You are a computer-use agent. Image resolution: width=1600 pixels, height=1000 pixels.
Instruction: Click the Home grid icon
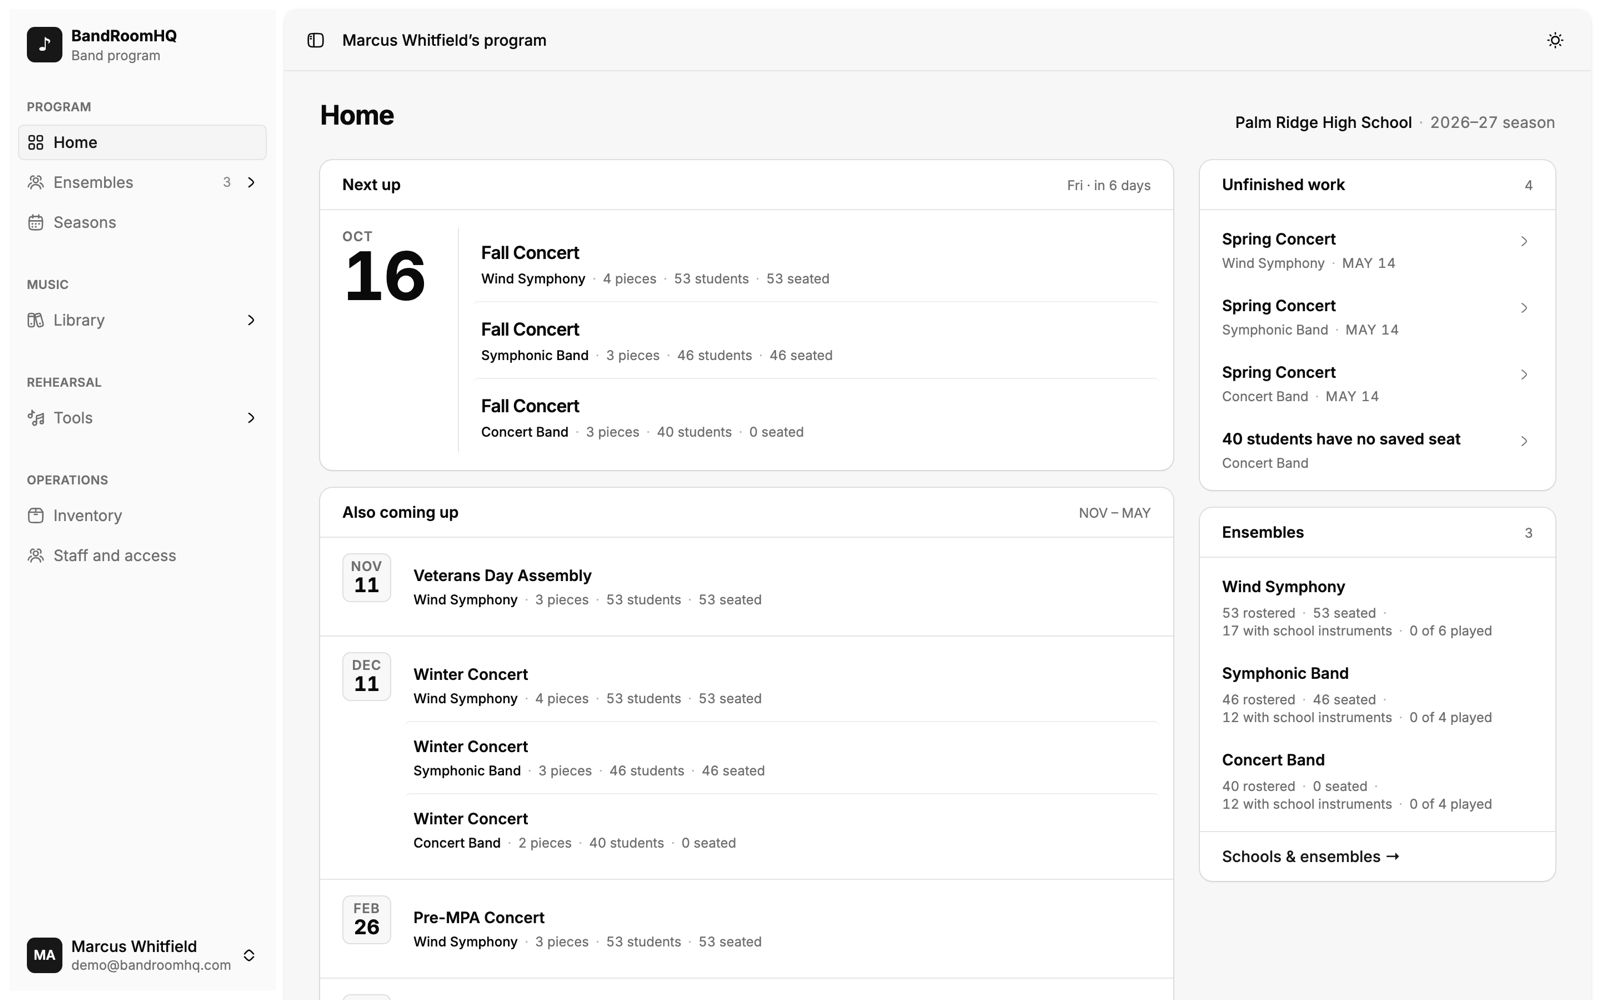point(36,142)
